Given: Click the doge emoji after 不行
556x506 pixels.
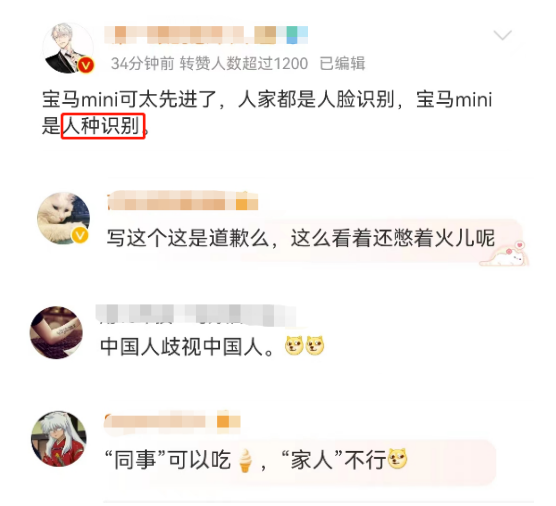Looking at the screenshot, I should [x=397, y=458].
